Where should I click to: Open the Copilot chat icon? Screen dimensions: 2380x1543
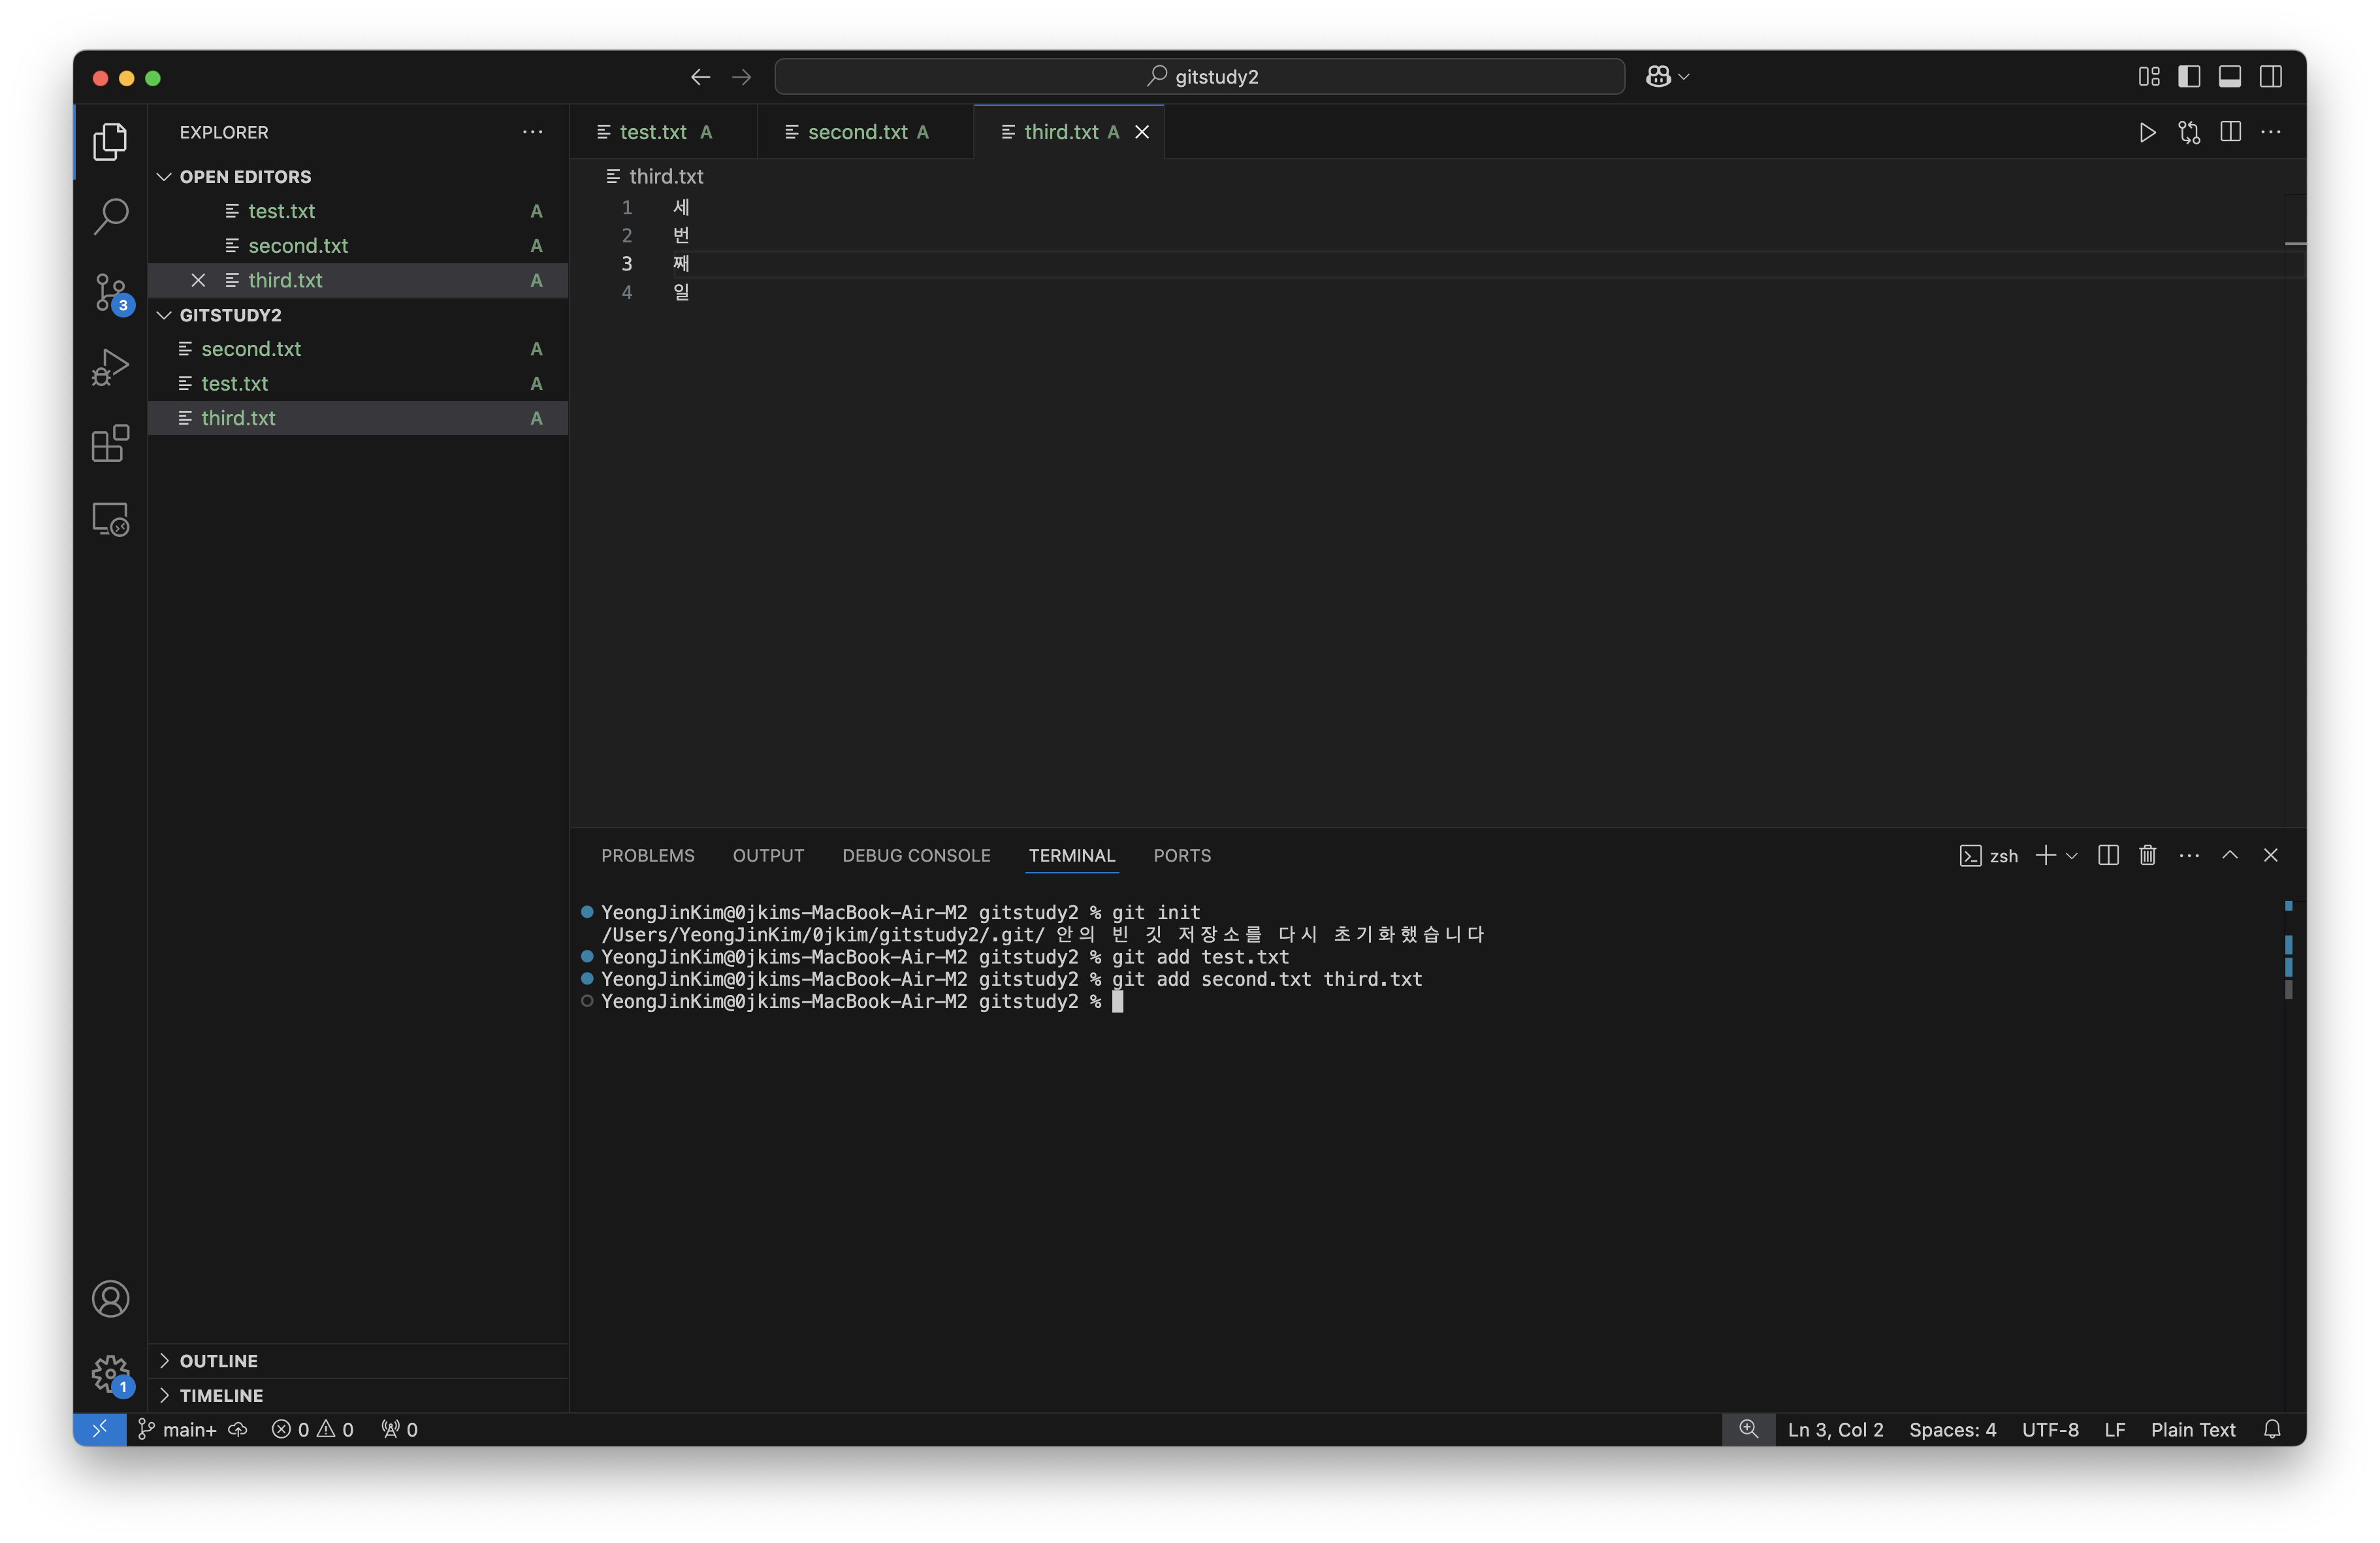click(1658, 77)
